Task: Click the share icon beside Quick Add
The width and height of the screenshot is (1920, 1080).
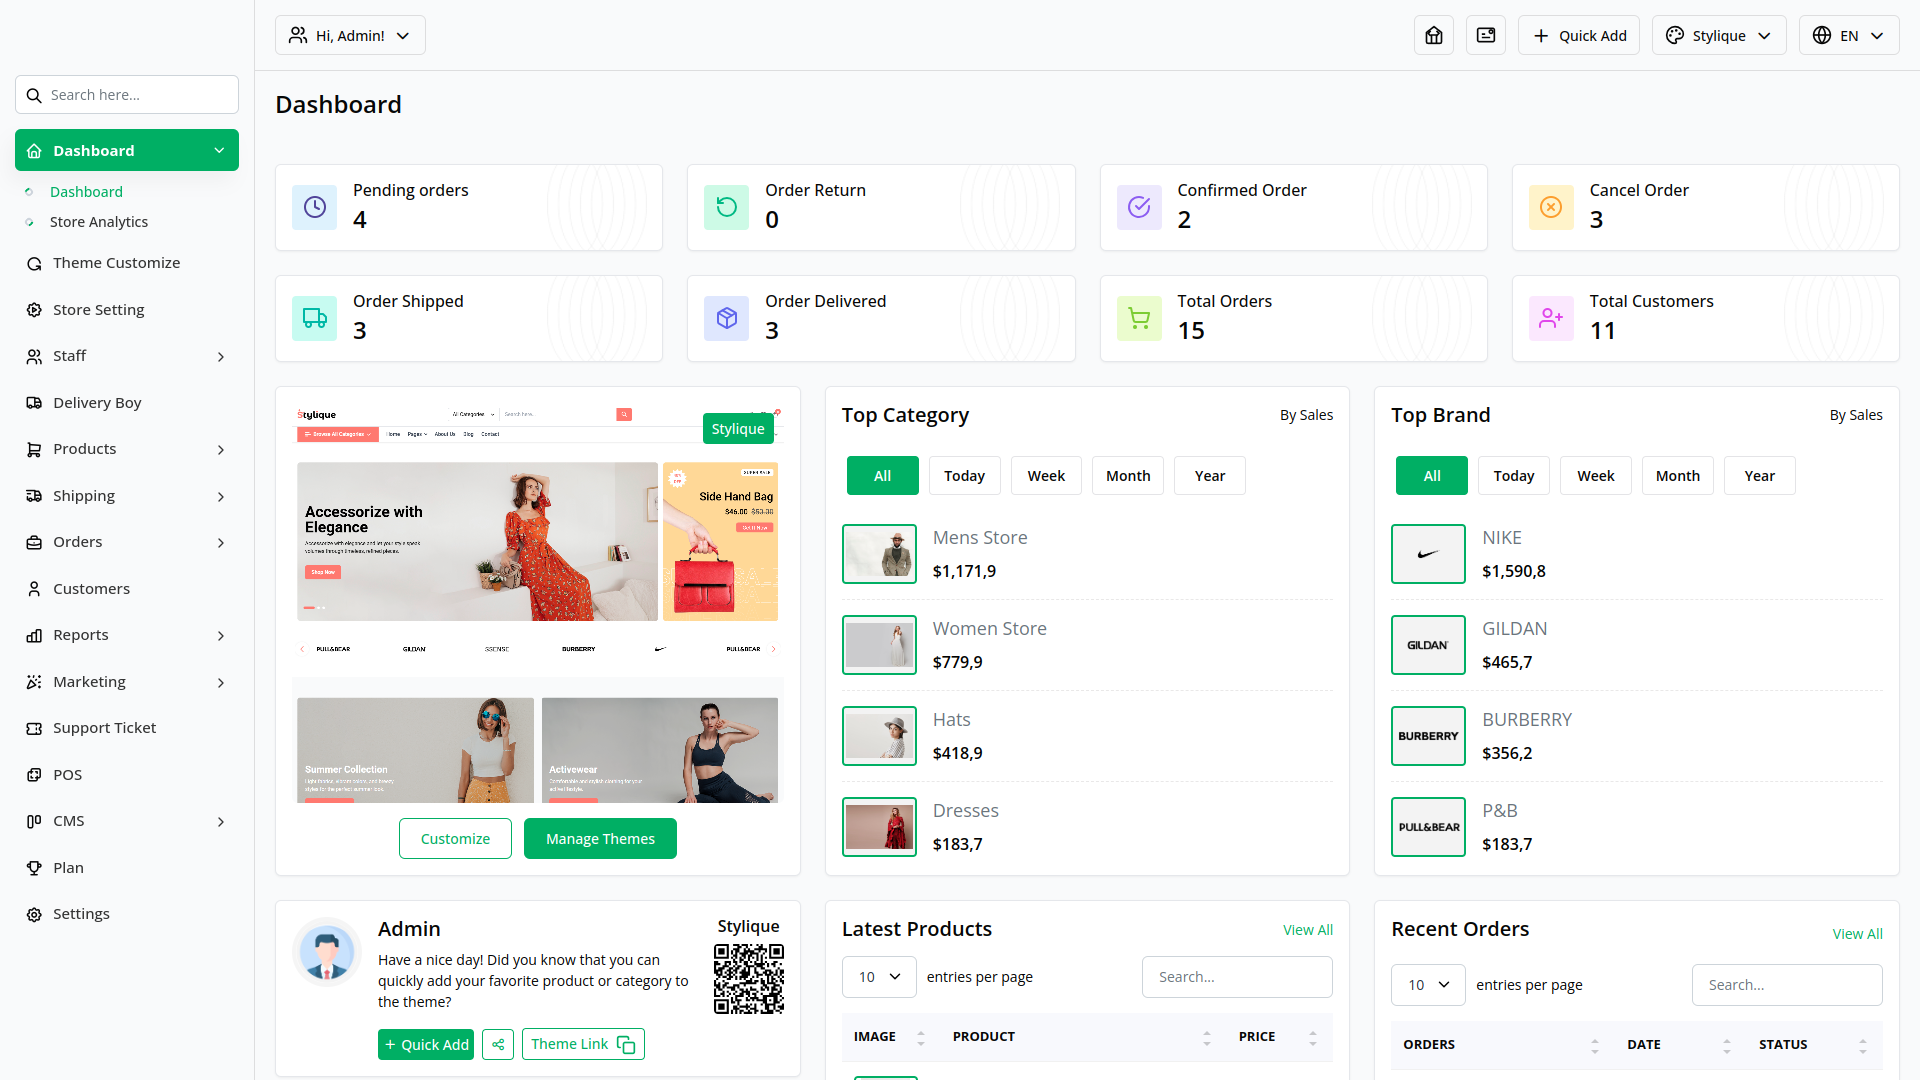Action: point(498,1044)
